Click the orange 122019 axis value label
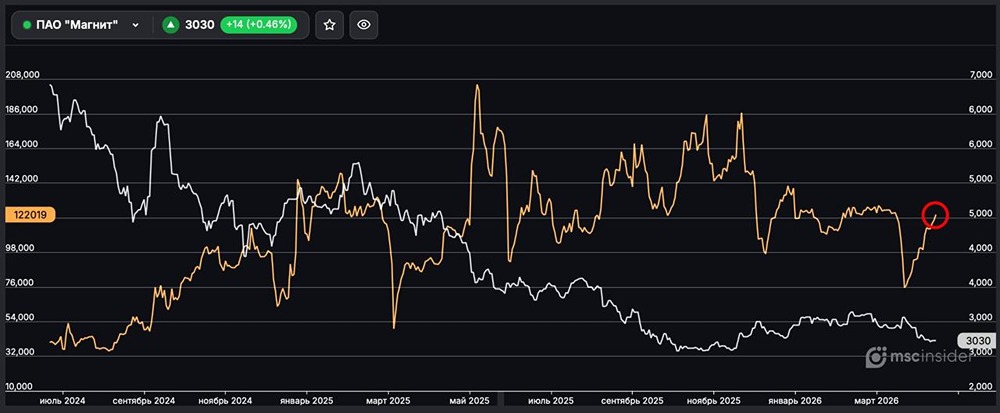The height and width of the screenshot is (413, 1000). (29, 215)
